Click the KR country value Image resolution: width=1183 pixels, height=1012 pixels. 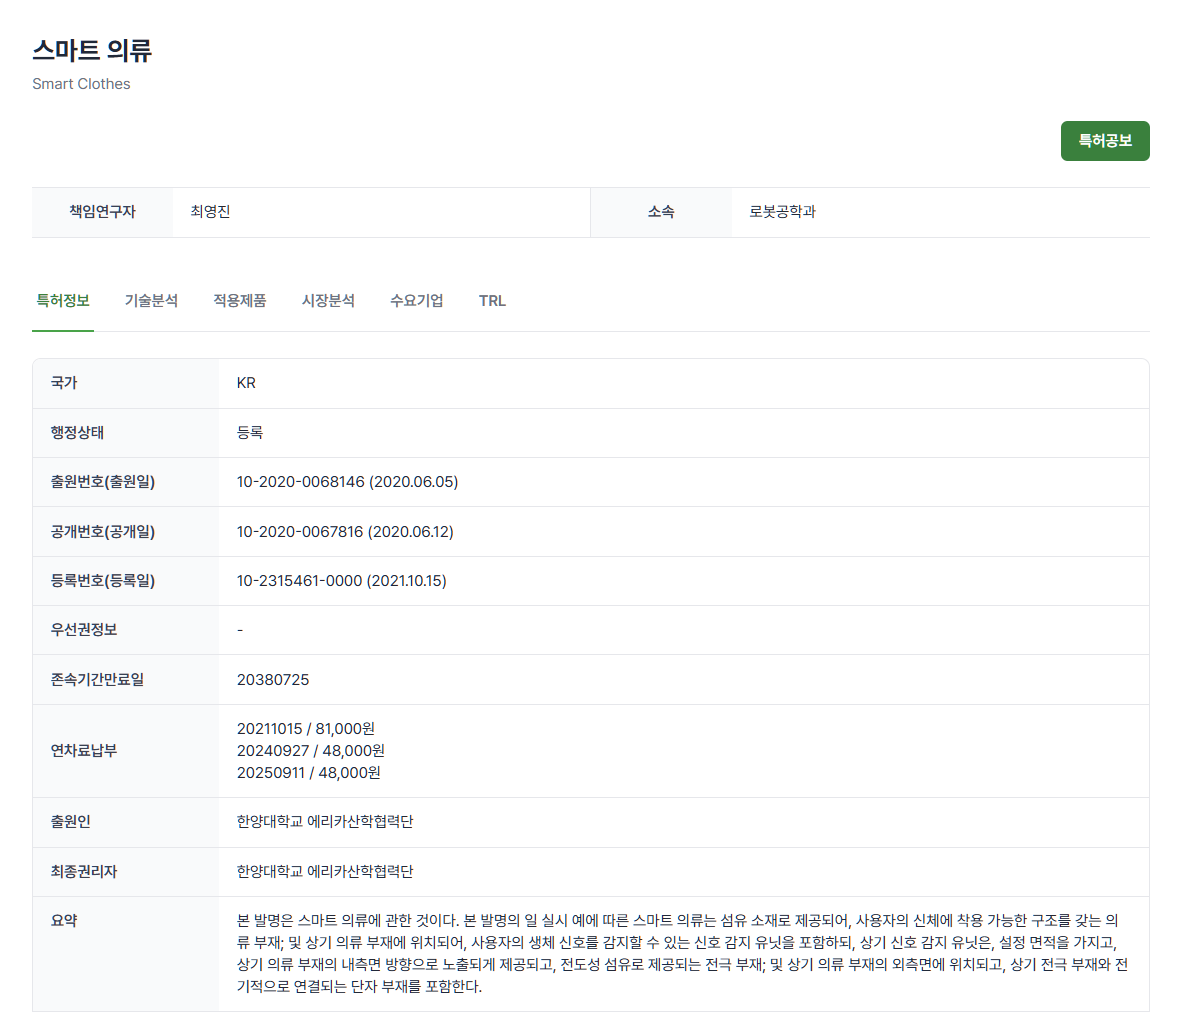coord(246,382)
